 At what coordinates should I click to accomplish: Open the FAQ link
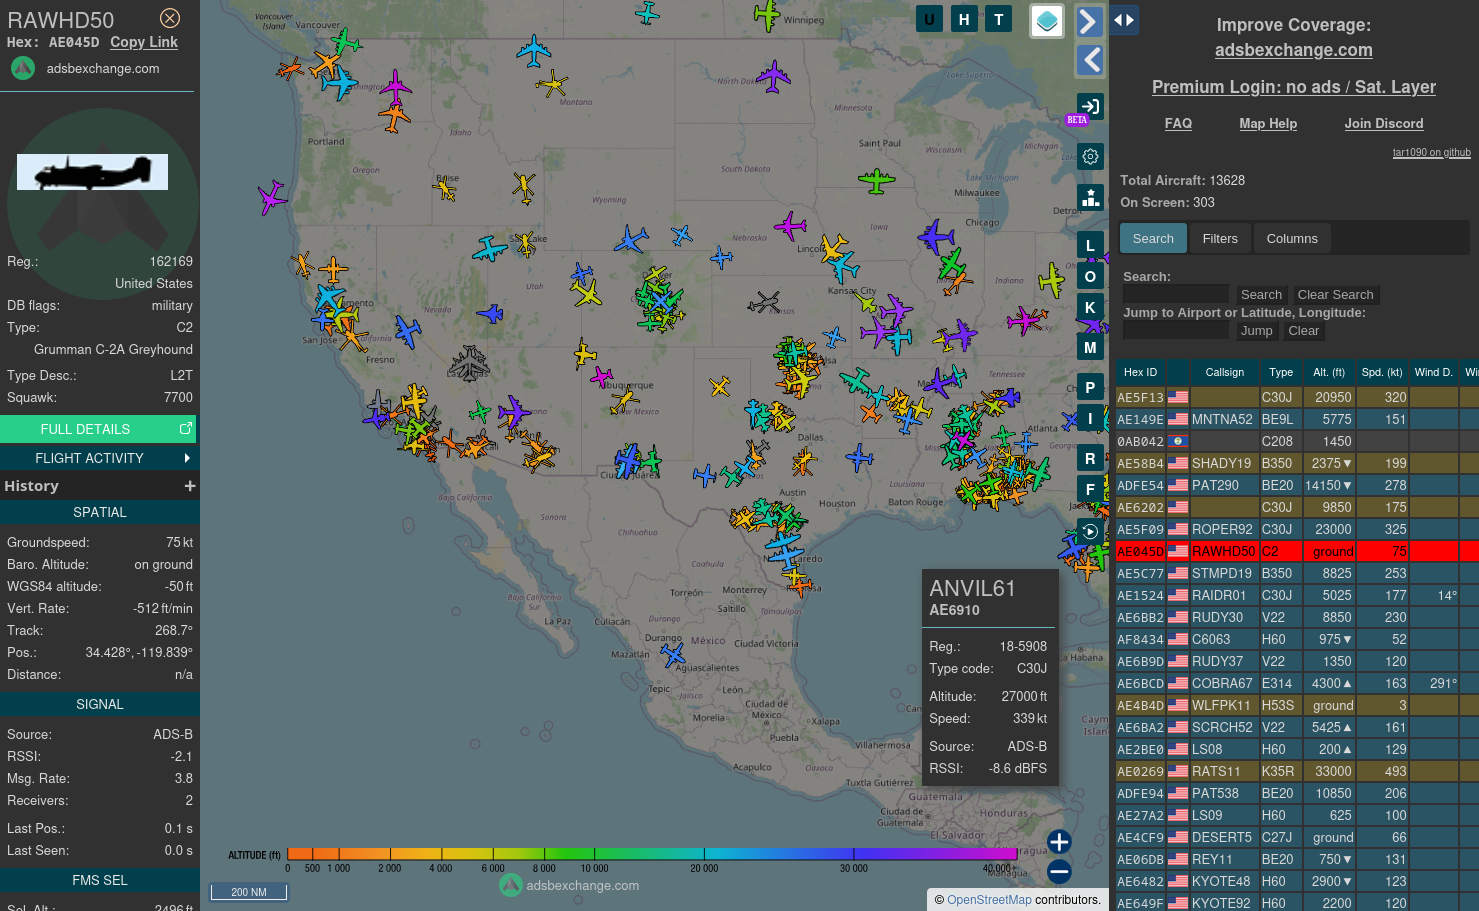point(1178,123)
